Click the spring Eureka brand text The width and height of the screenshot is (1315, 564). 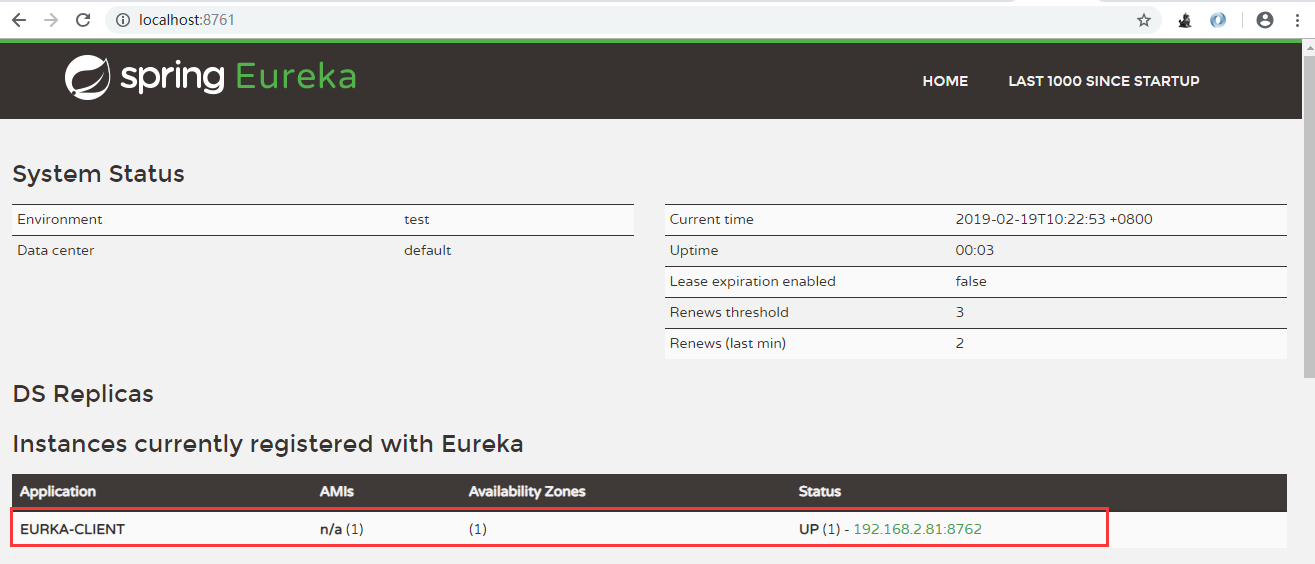click(x=238, y=77)
